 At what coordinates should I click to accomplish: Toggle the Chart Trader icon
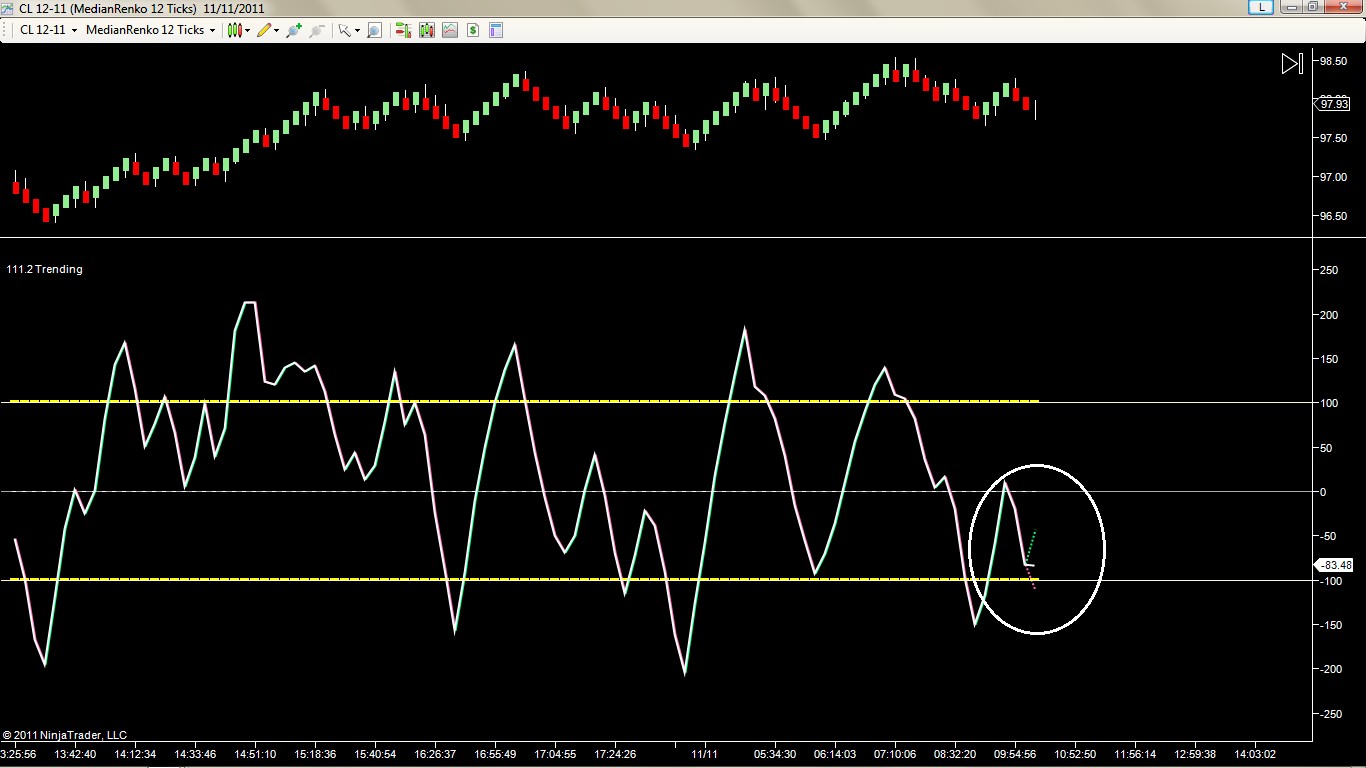404,30
